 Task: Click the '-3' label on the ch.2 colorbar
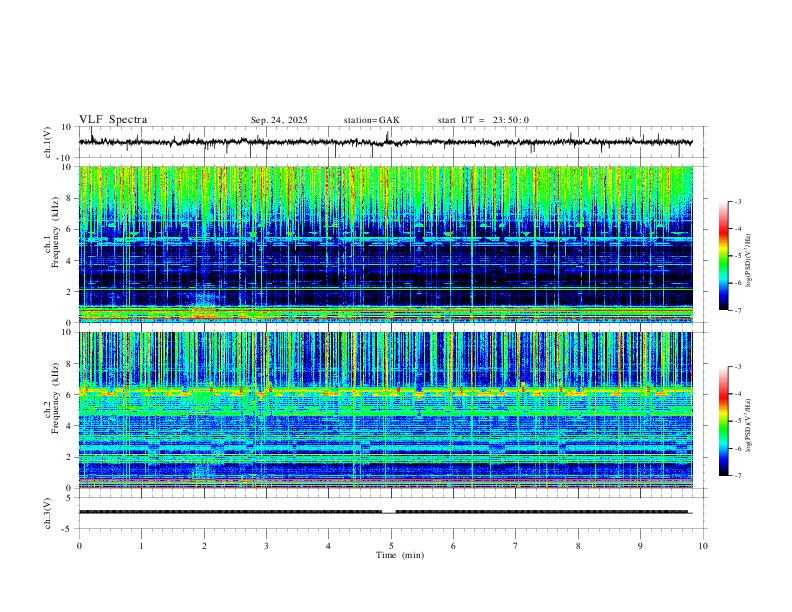737,367
